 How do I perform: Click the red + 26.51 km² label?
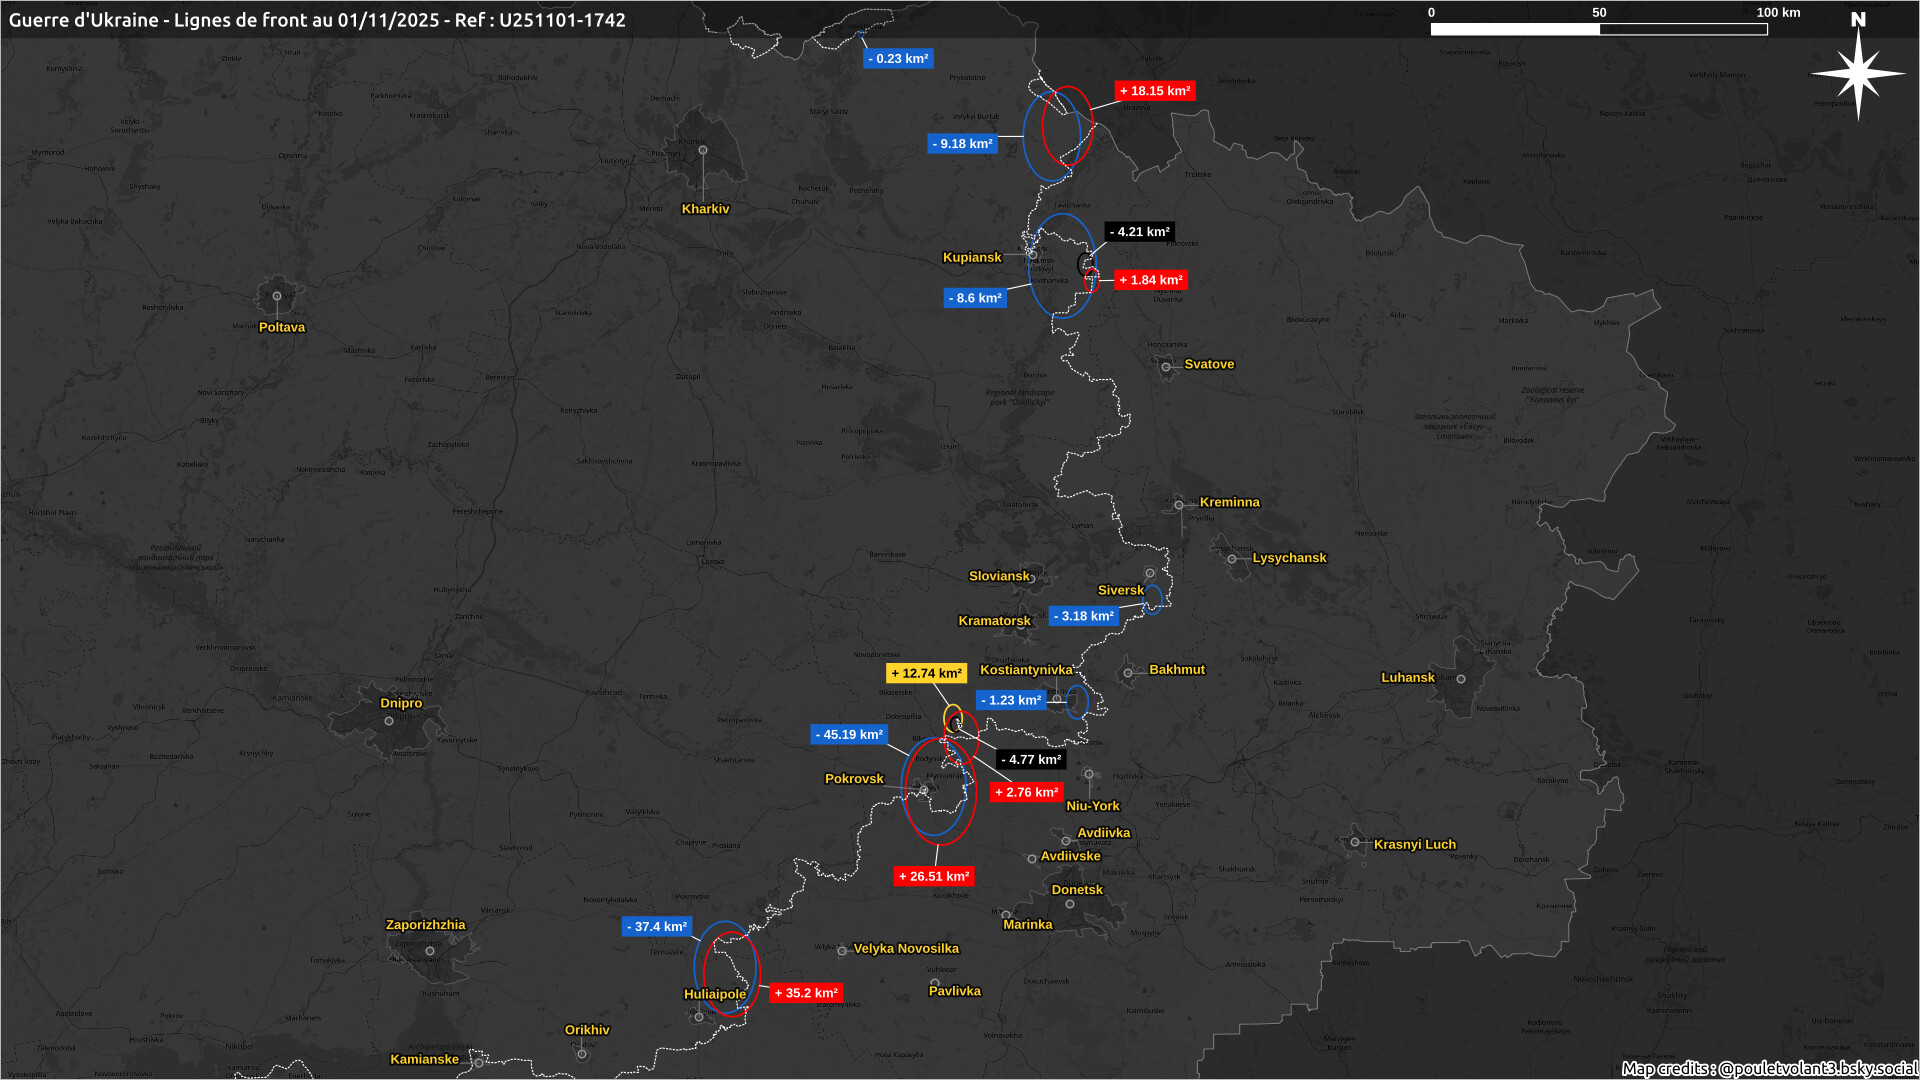pyautogui.click(x=934, y=877)
